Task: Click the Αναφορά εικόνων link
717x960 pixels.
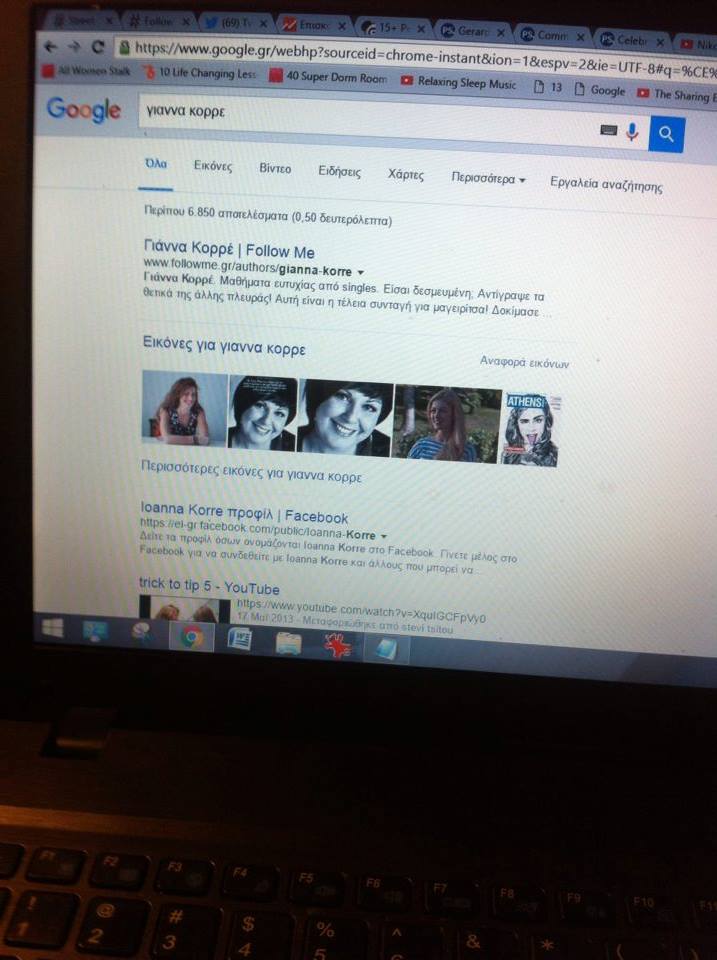Action: 524,362
